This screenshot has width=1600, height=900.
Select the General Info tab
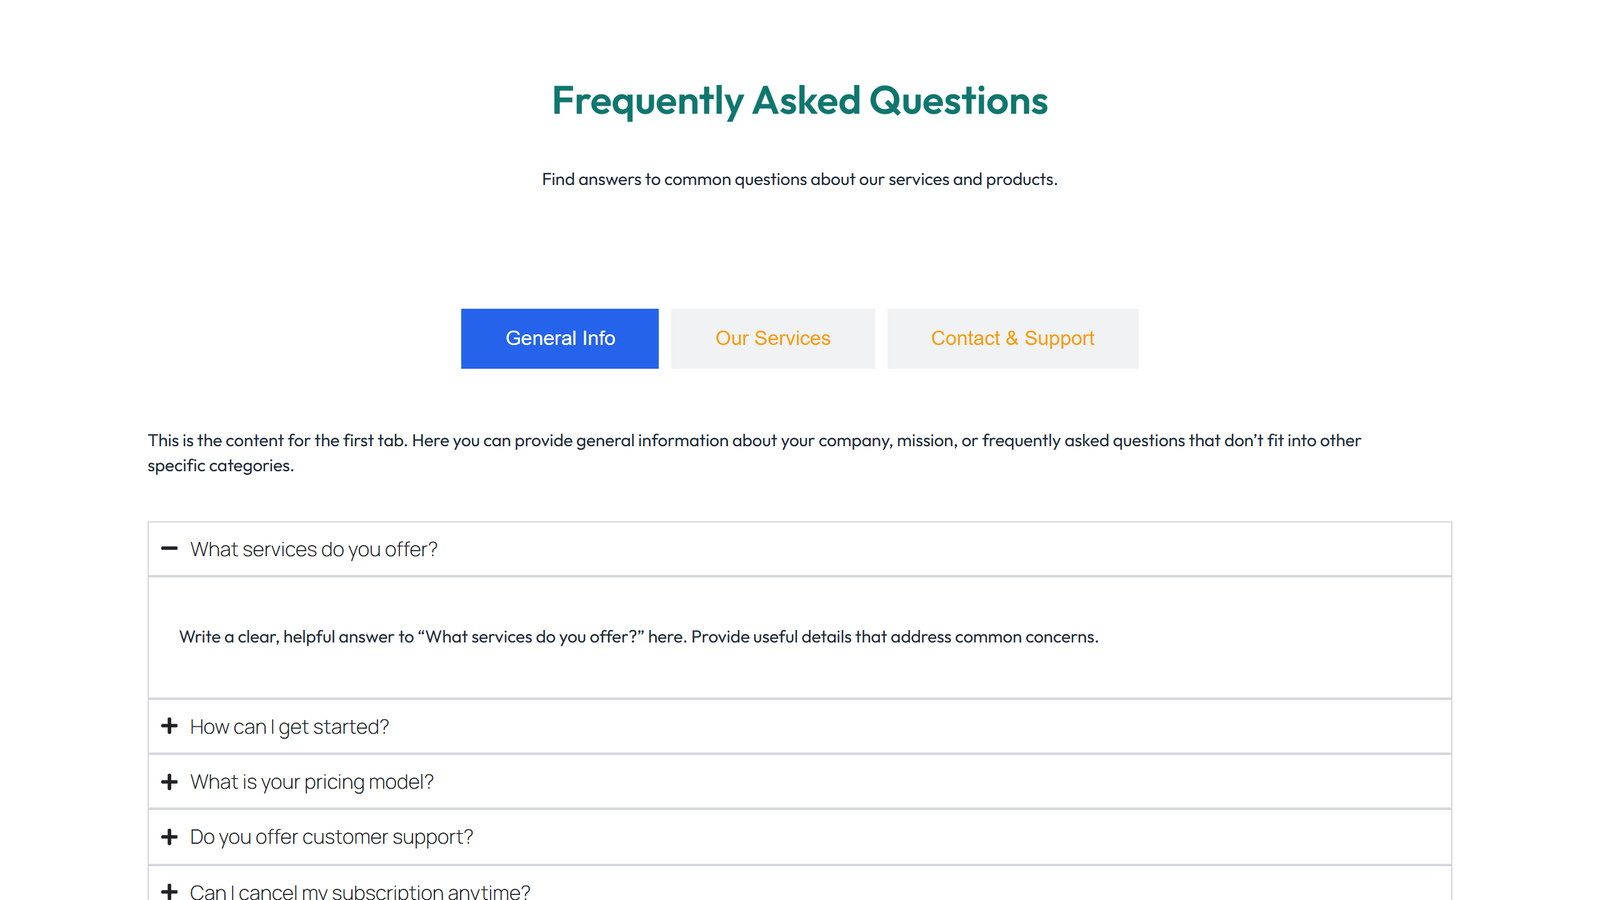tap(559, 338)
